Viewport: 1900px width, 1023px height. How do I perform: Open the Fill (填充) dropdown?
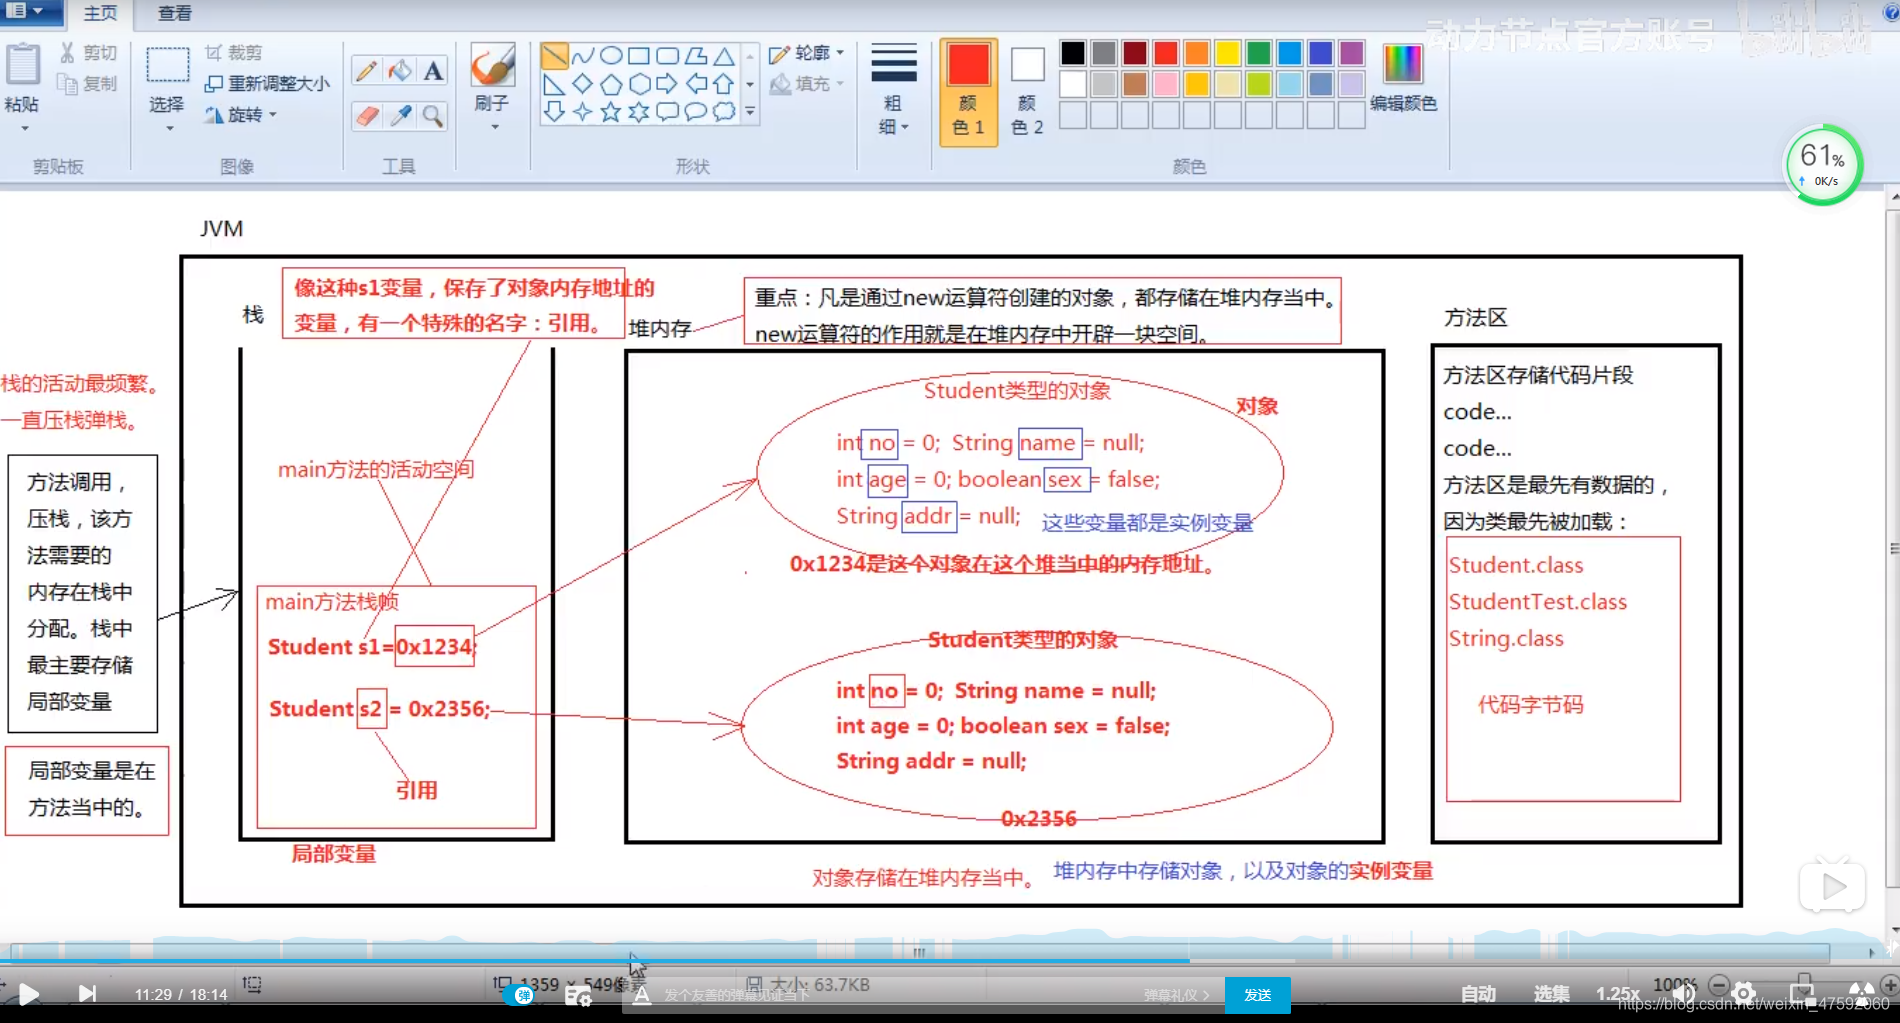806,84
